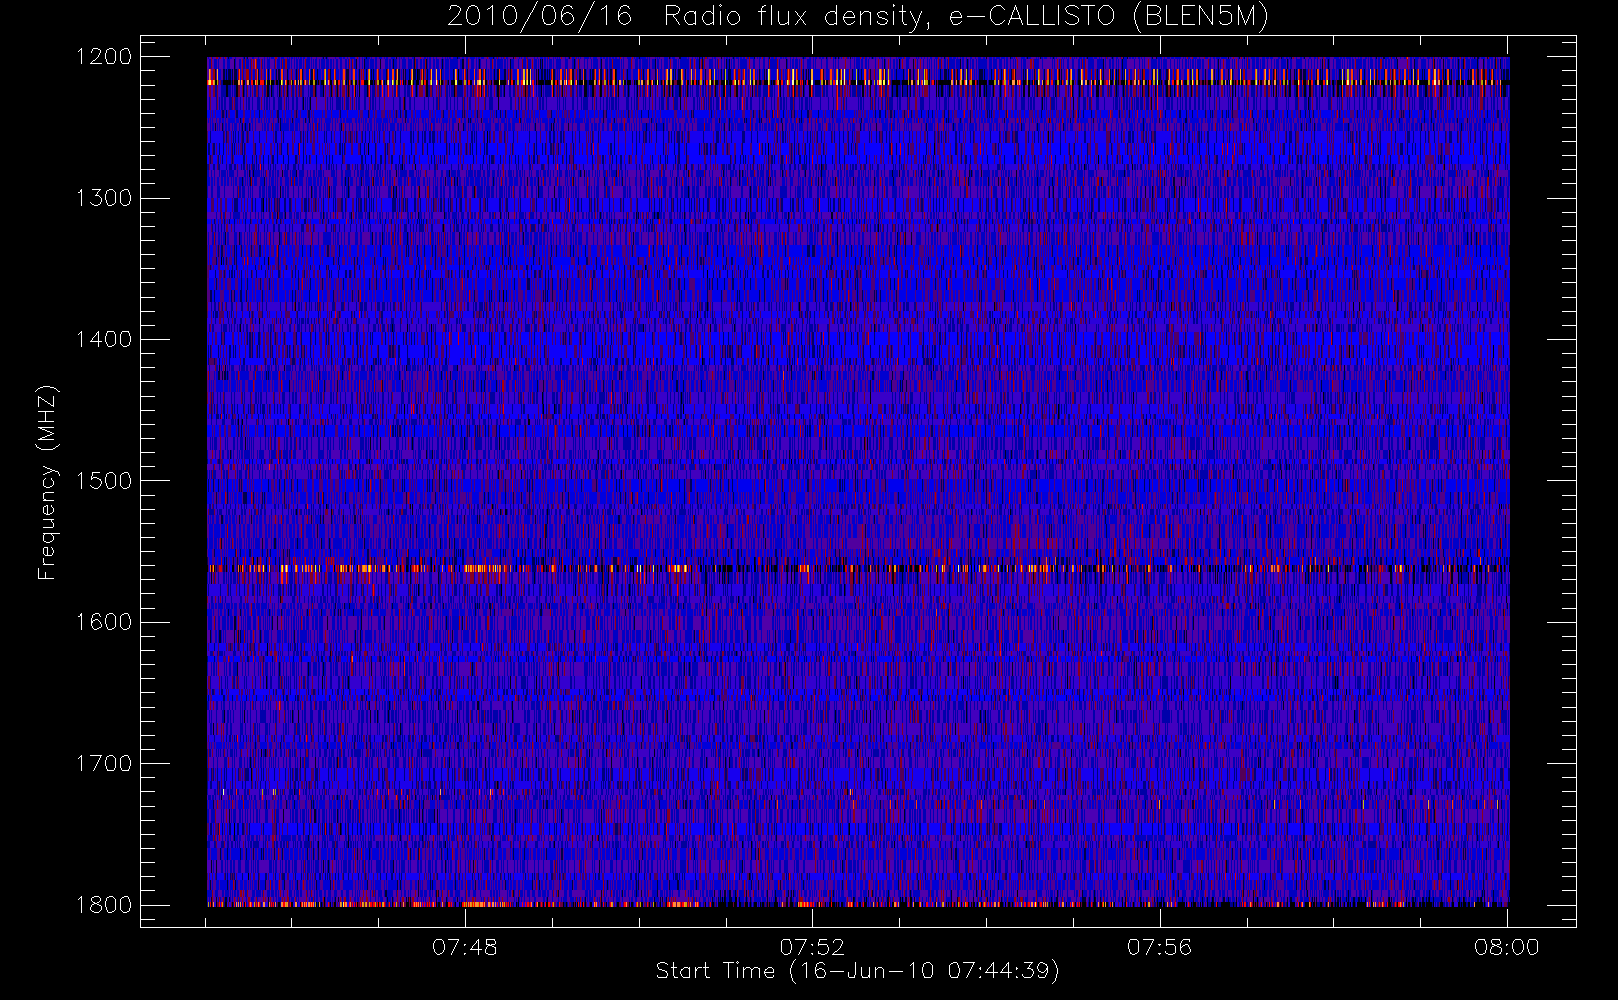
Task: Click the bright band at 1800 MHz
Action: coord(858,904)
